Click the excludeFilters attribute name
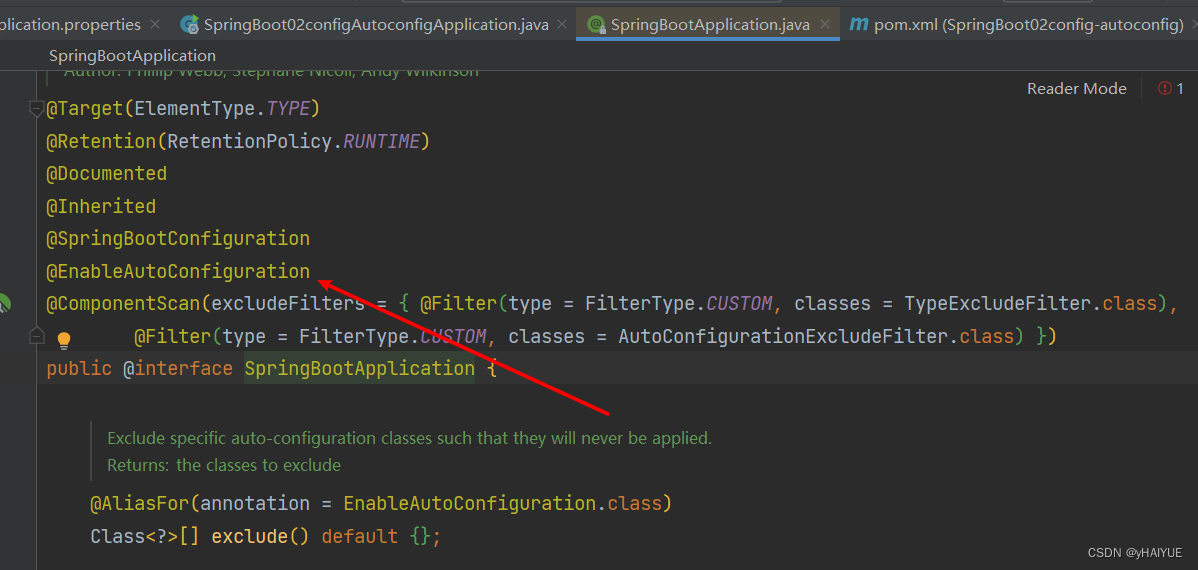 [x=287, y=303]
